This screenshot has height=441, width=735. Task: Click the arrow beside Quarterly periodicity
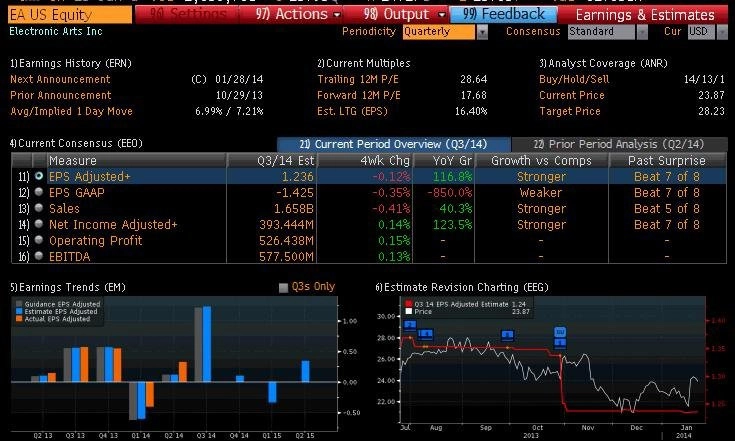(x=482, y=32)
